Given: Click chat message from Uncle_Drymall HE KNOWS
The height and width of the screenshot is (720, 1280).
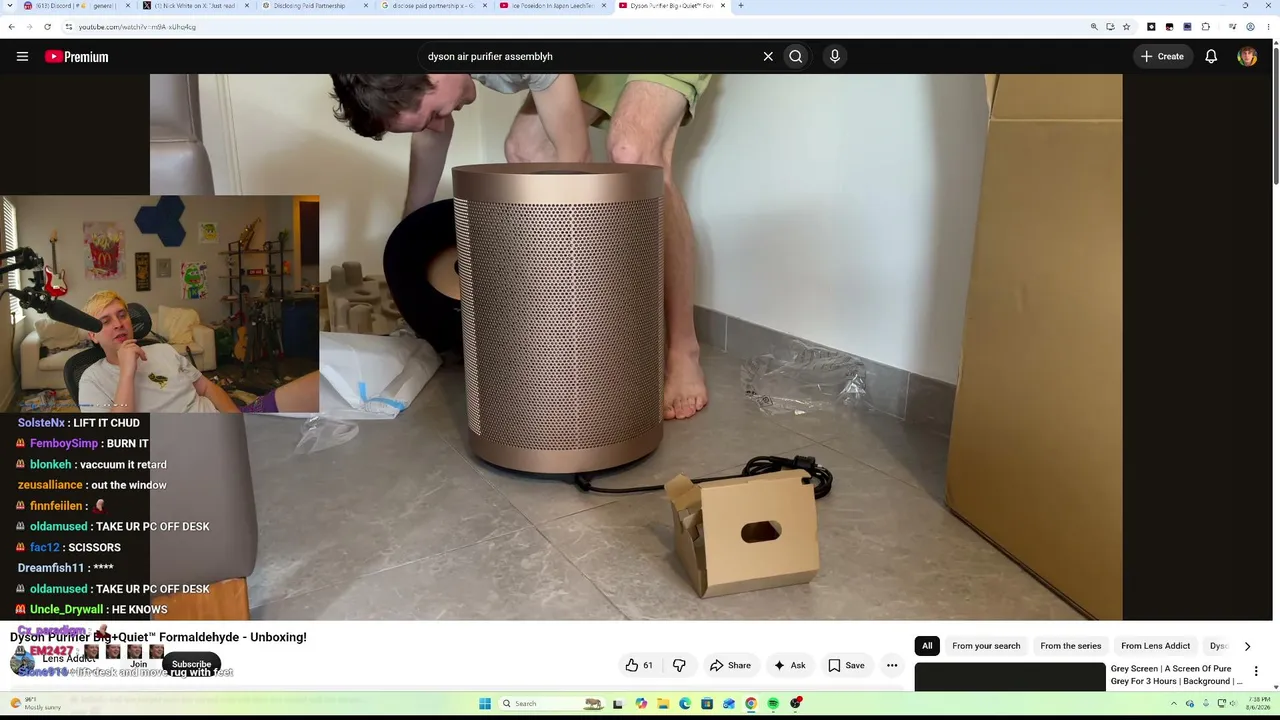Looking at the screenshot, I should click(x=91, y=609).
